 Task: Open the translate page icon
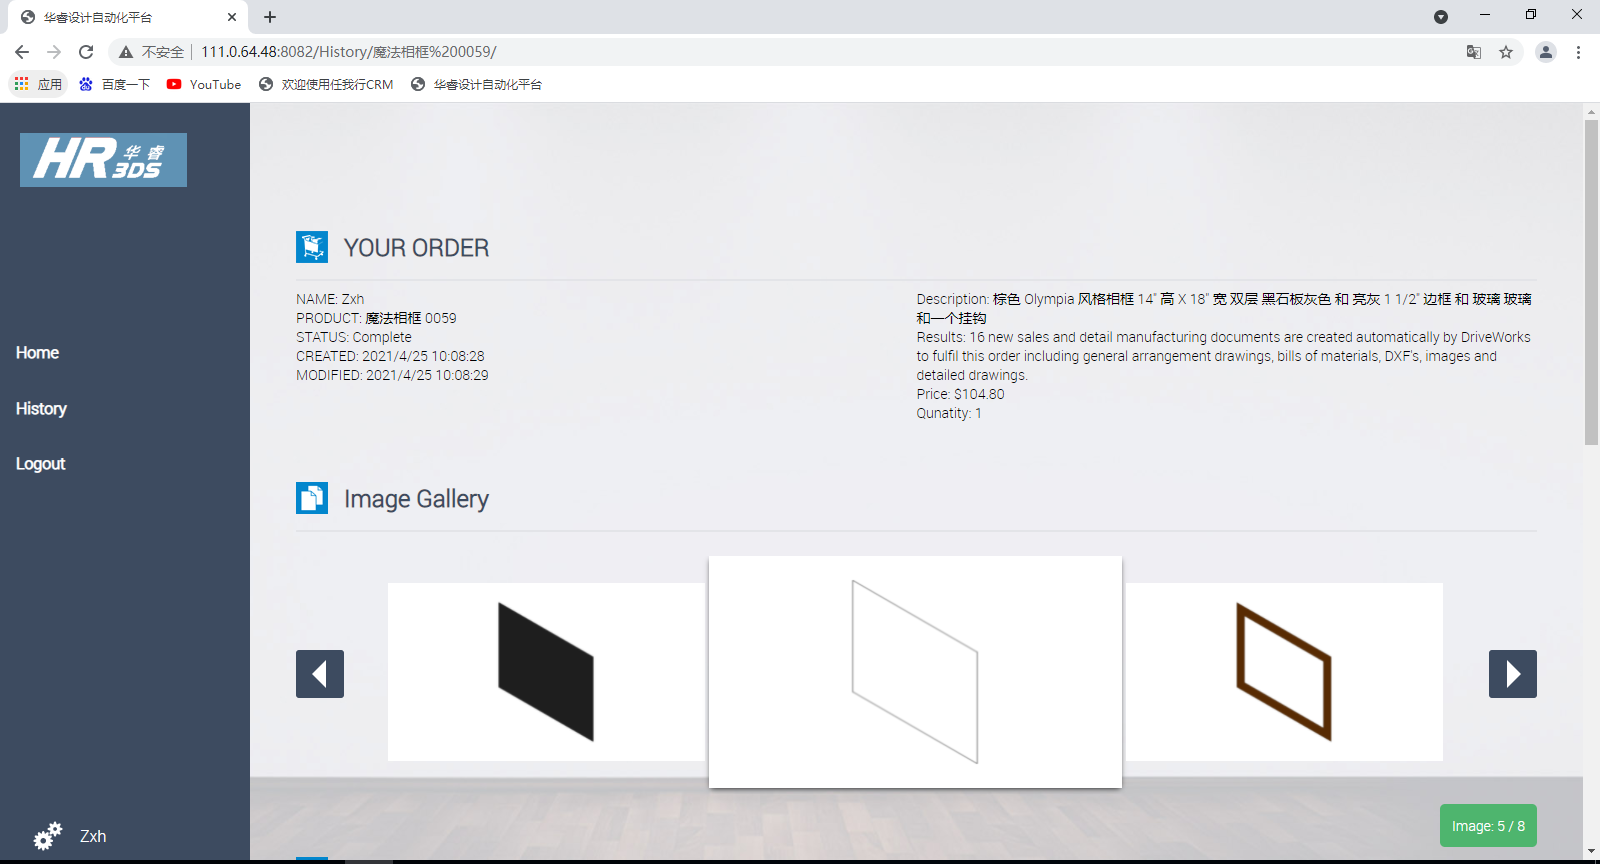point(1474,52)
